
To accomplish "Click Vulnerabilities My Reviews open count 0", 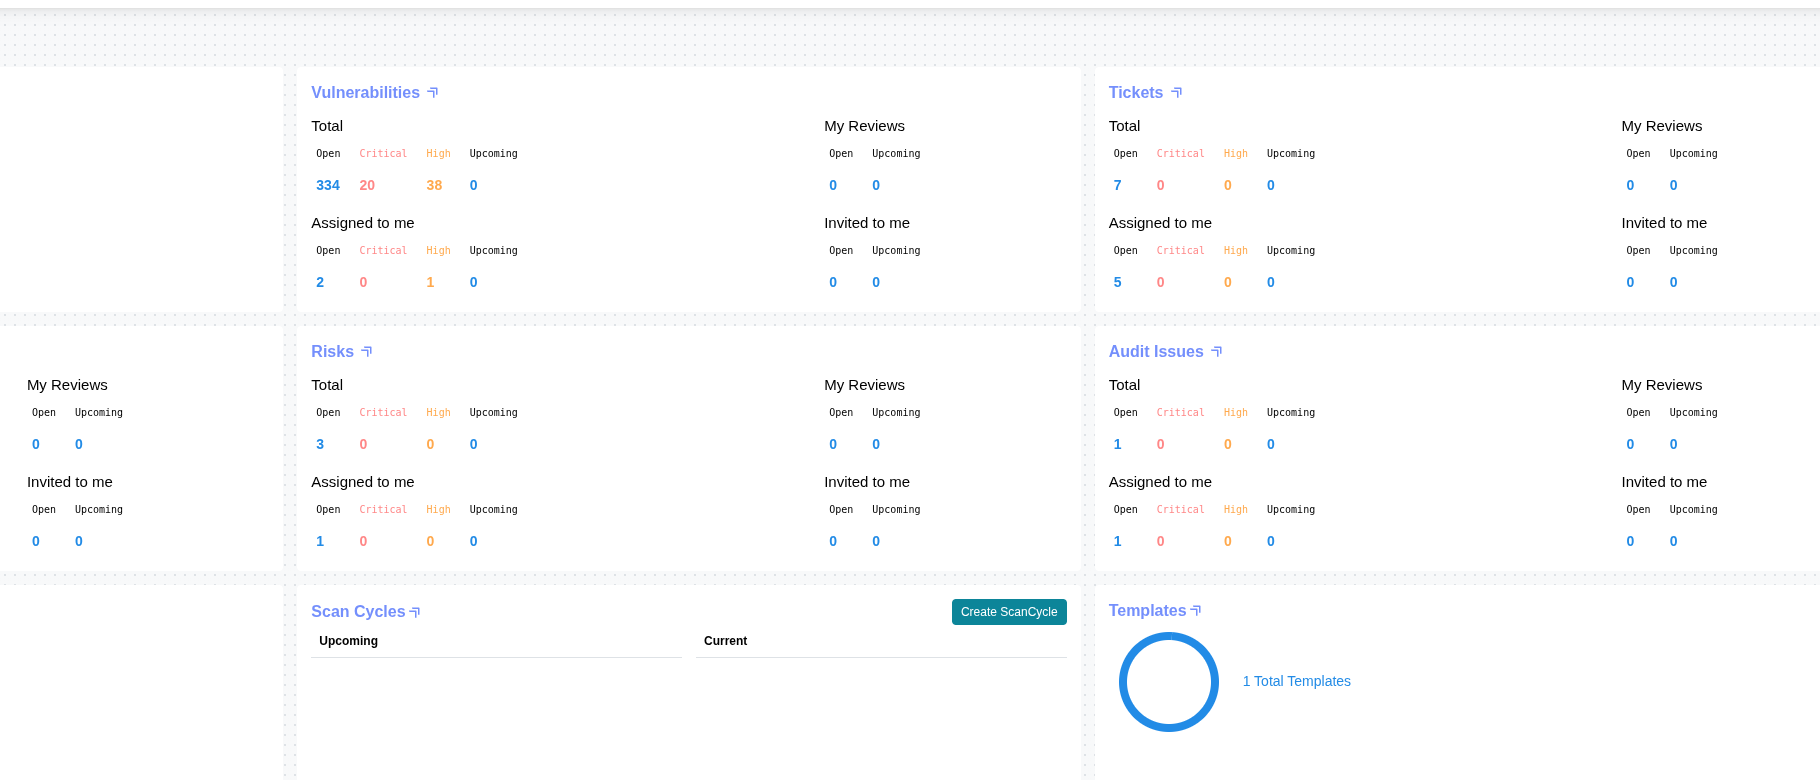I will pyautogui.click(x=833, y=185).
